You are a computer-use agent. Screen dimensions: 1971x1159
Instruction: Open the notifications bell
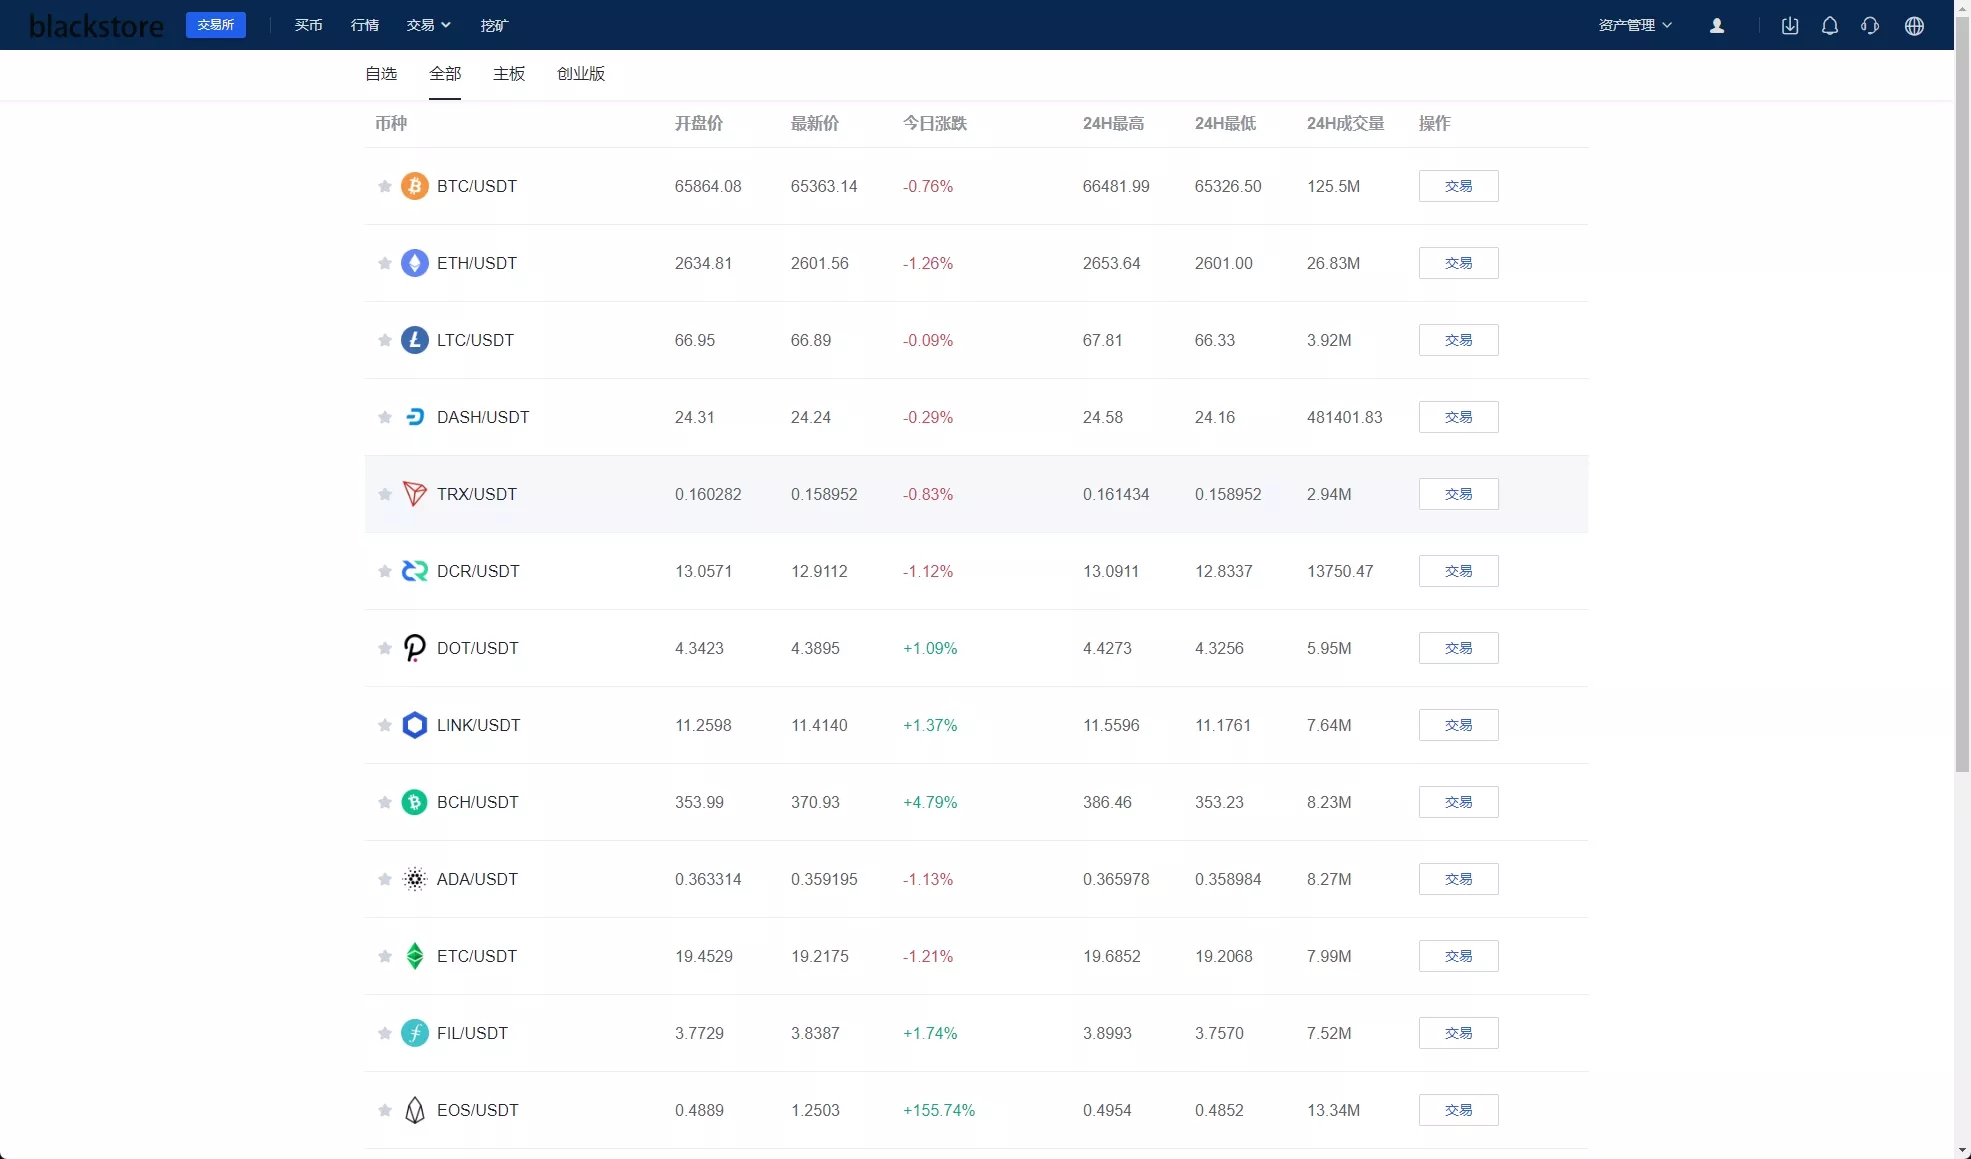point(1830,26)
